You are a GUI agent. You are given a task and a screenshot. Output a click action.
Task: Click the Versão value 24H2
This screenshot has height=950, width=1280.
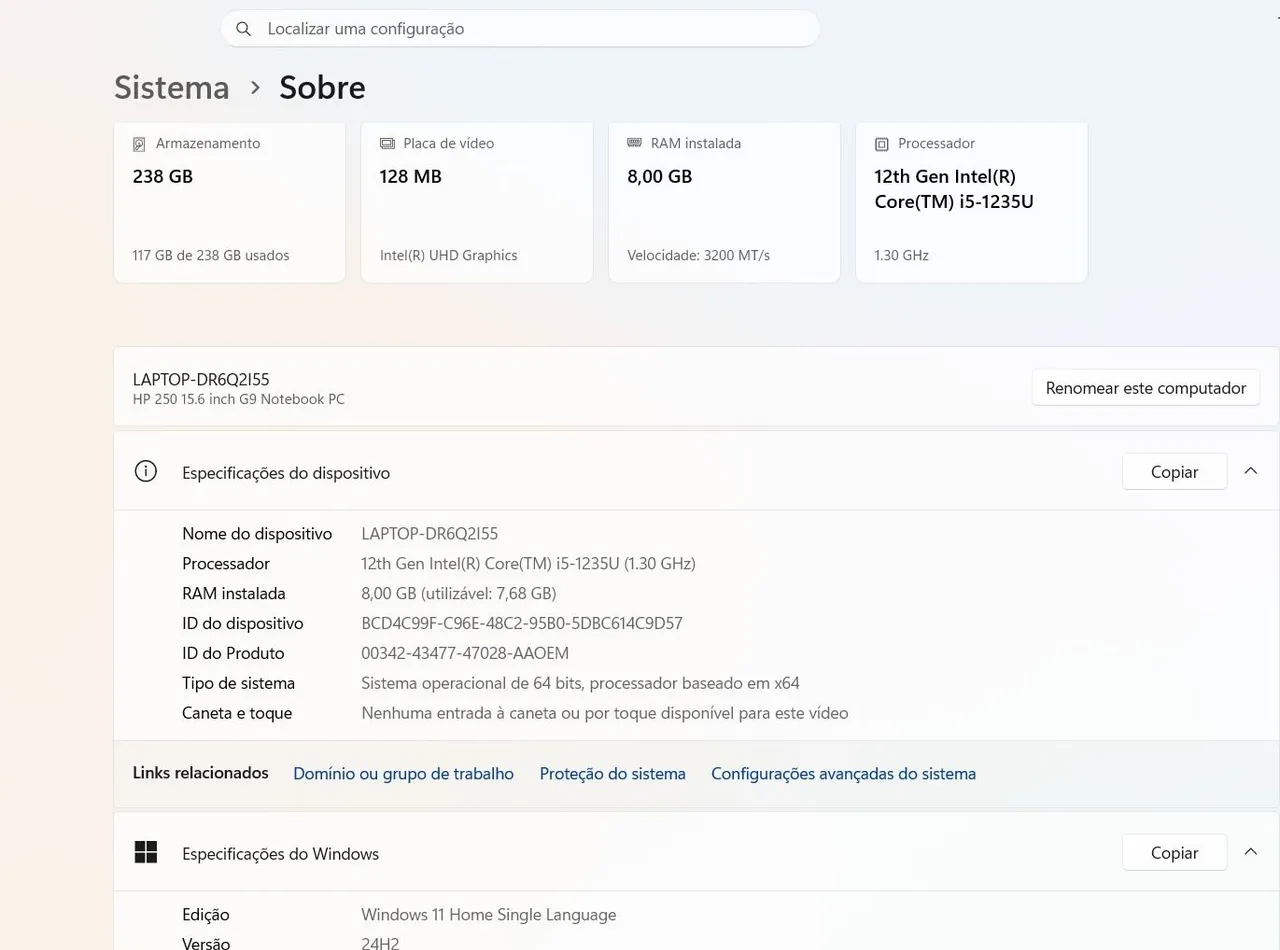tap(380, 943)
